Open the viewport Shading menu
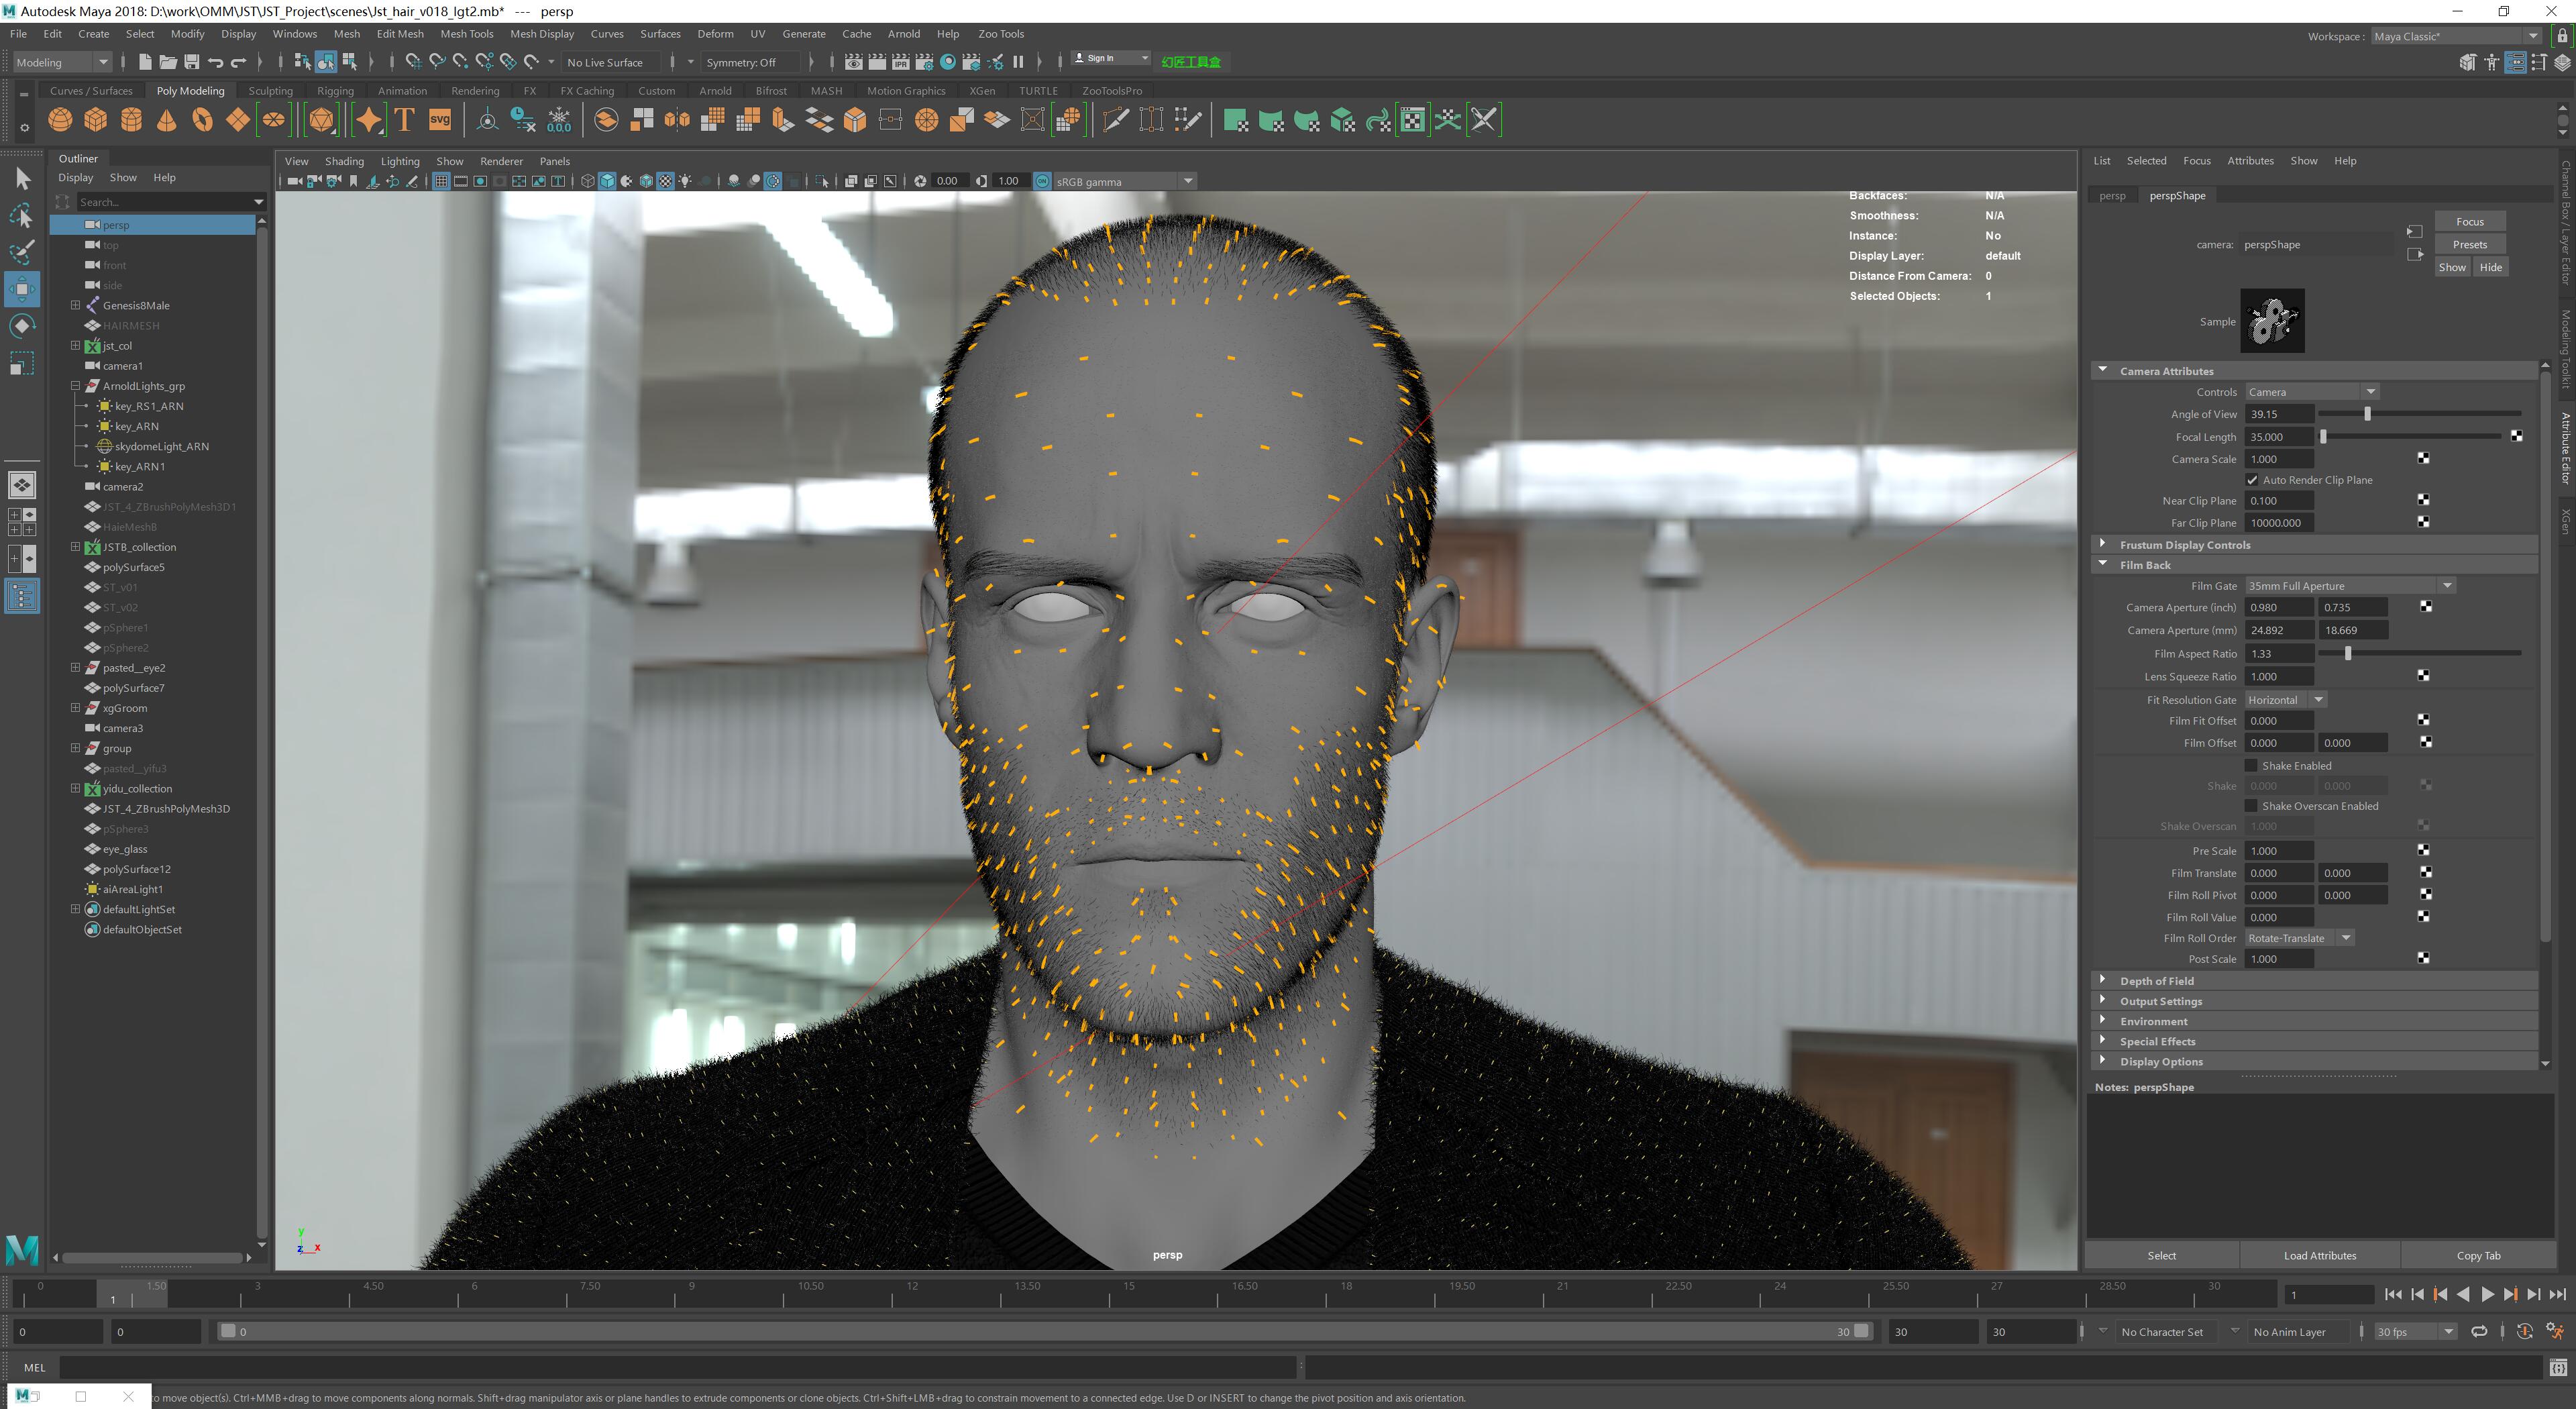 point(344,161)
